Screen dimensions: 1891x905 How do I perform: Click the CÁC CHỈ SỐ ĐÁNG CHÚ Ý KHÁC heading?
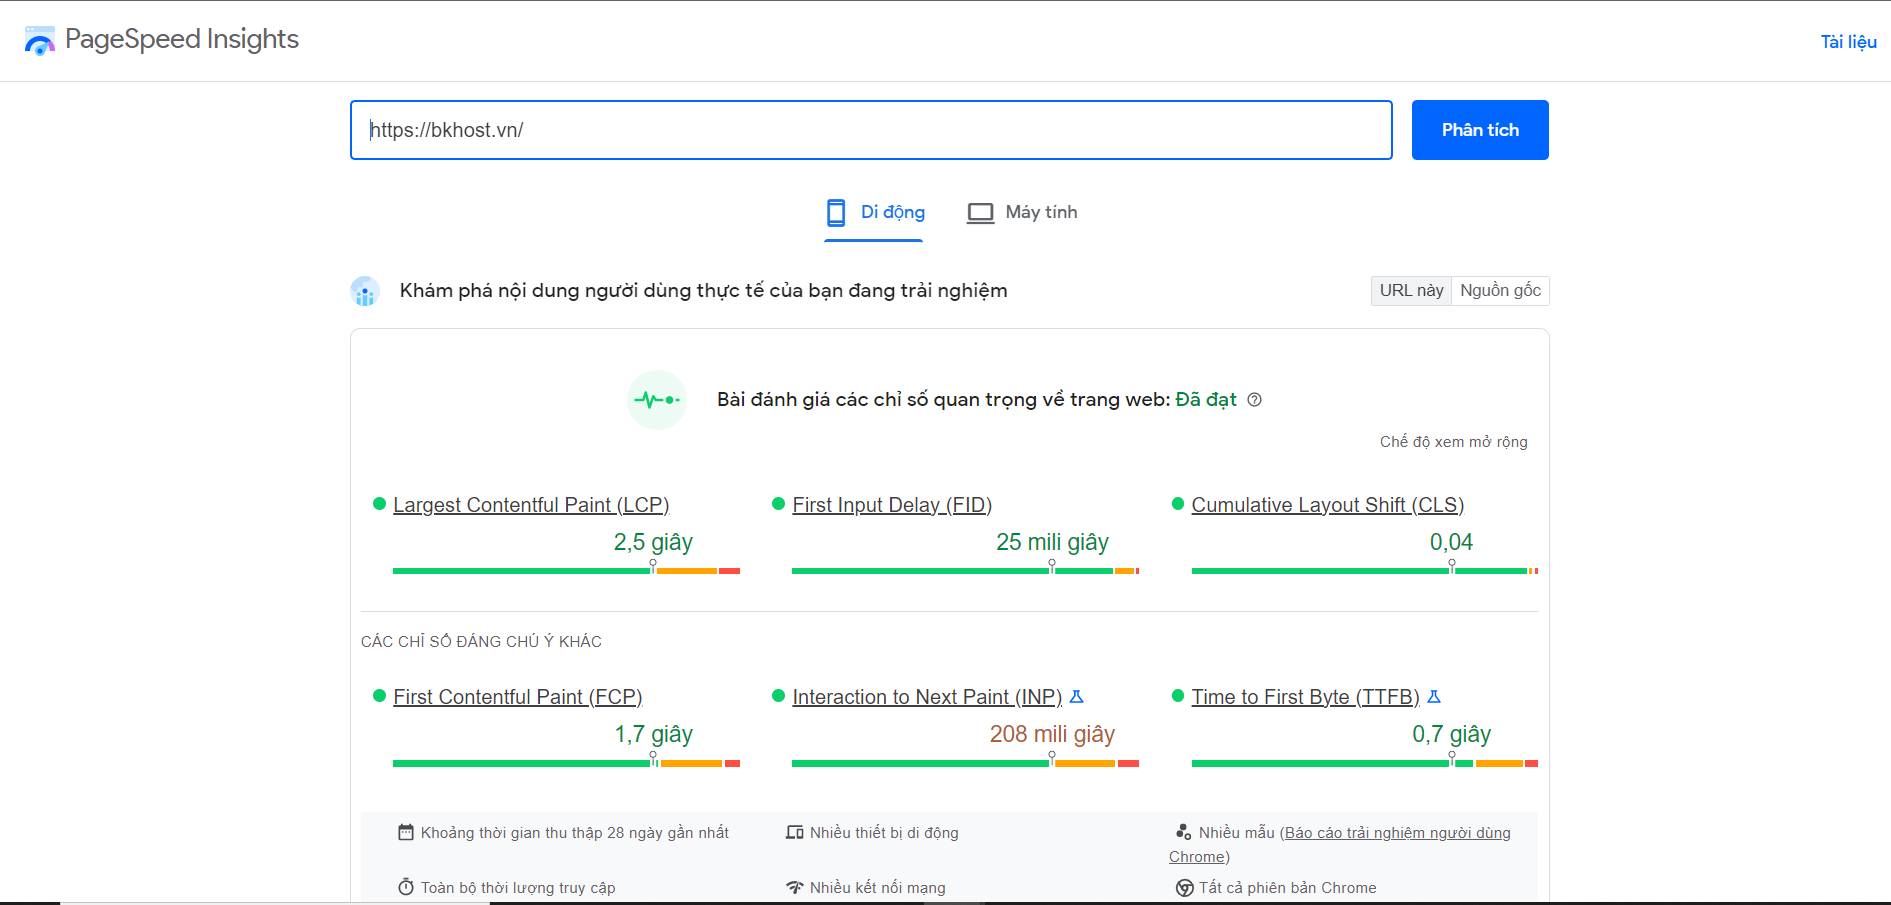click(x=481, y=641)
